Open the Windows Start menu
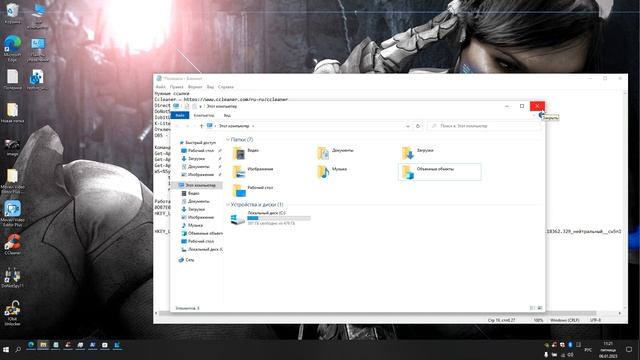 tap(6, 350)
